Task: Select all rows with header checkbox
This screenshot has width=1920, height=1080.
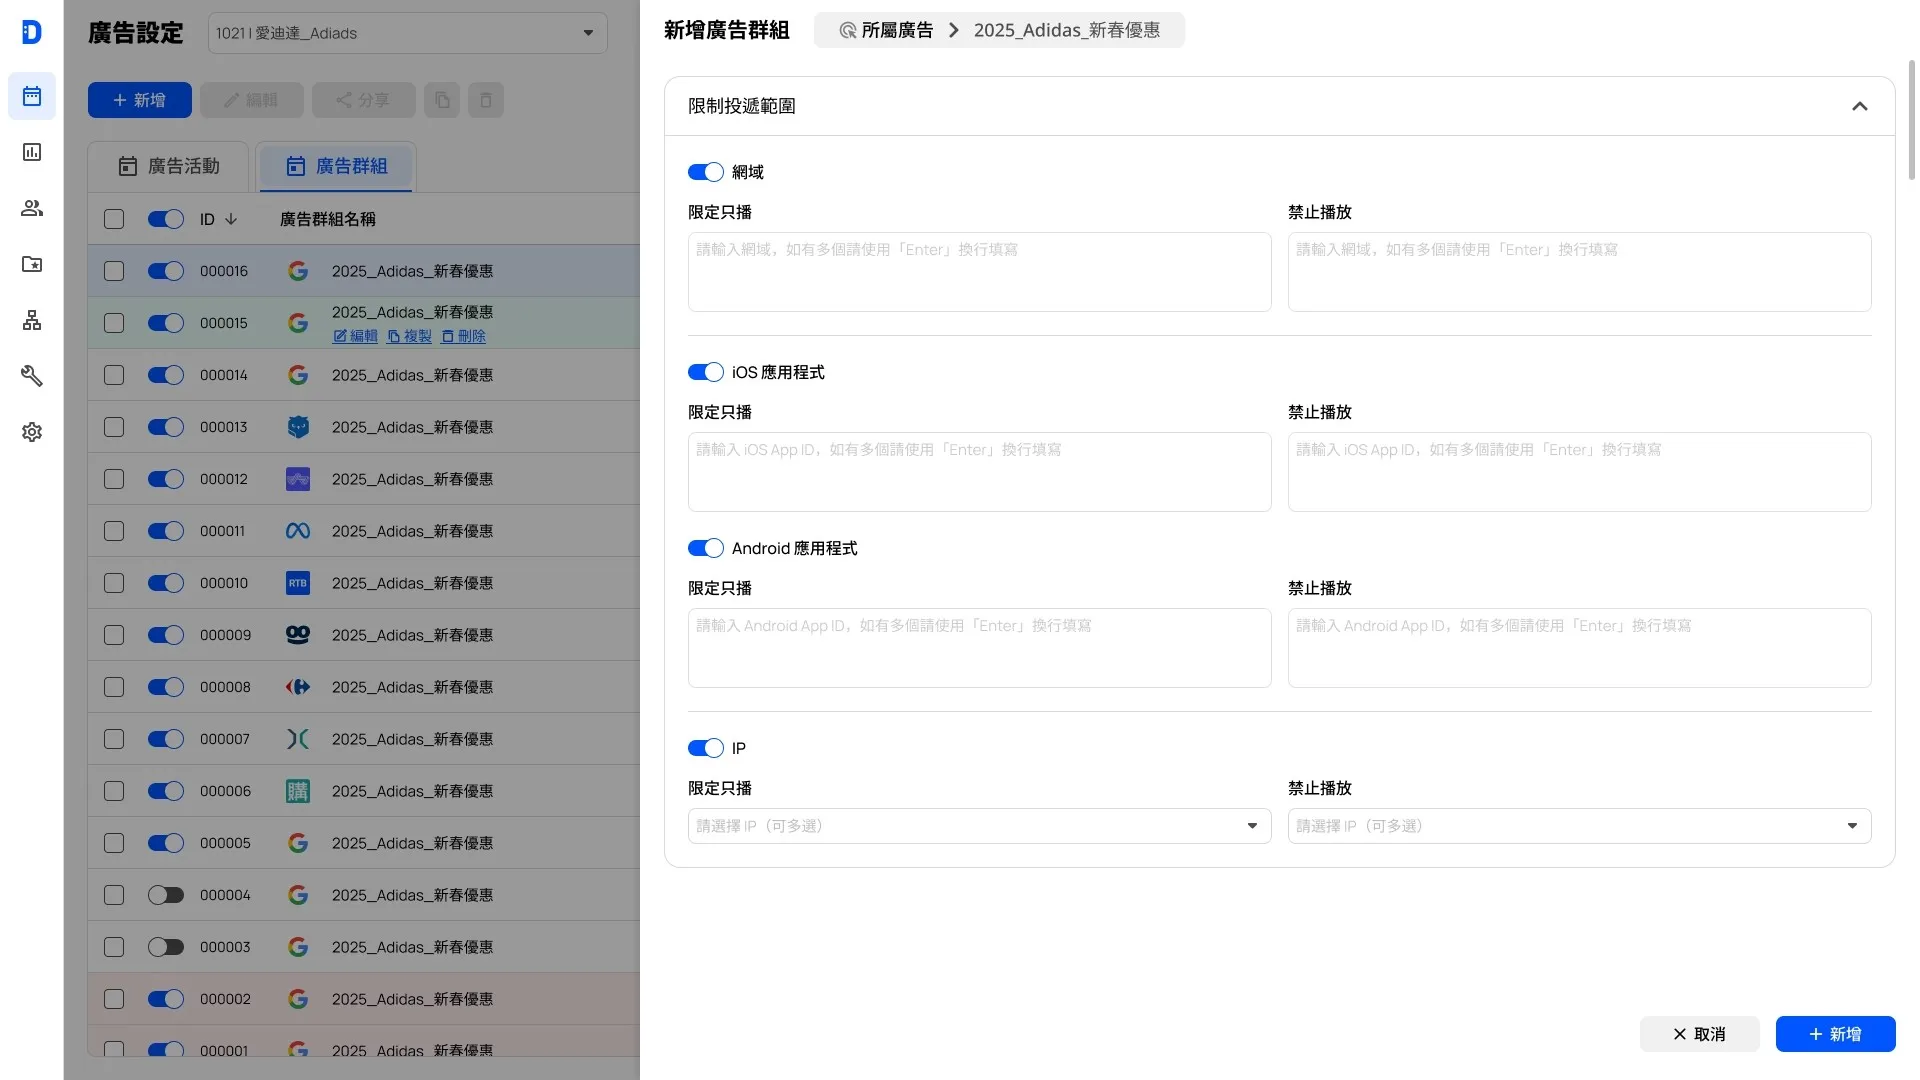Action: click(x=114, y=219)
